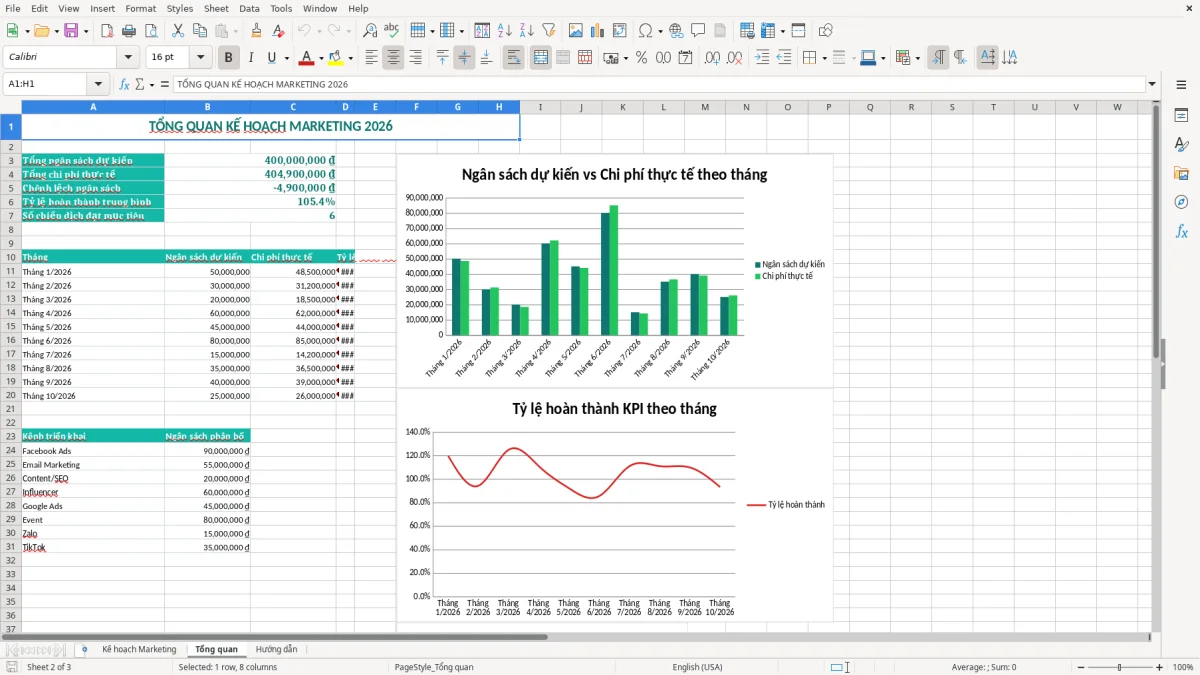This screenshot has width=1200, height=675.
Task: Click the Undo arrow icon
Action: [x=304, y=31]
